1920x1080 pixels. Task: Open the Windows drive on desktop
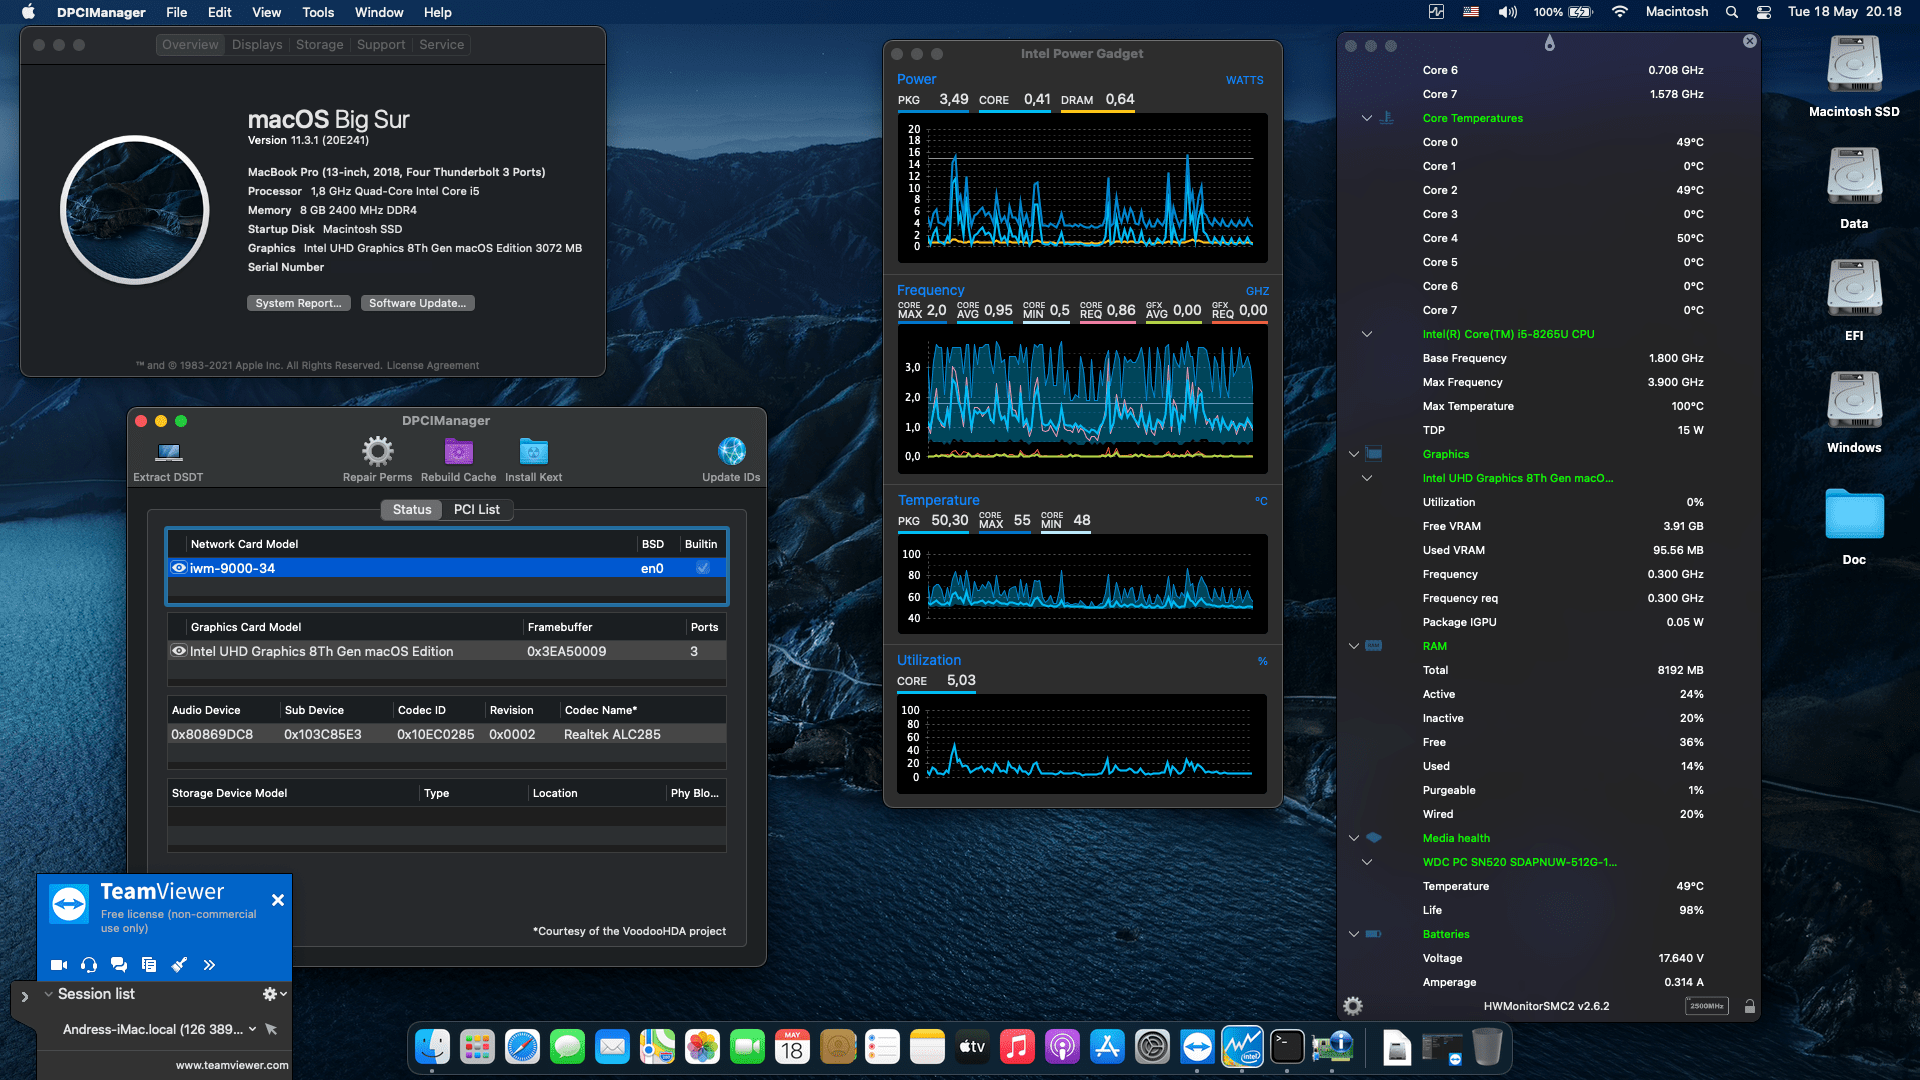pyautogui.click(x=1854, y=412)
